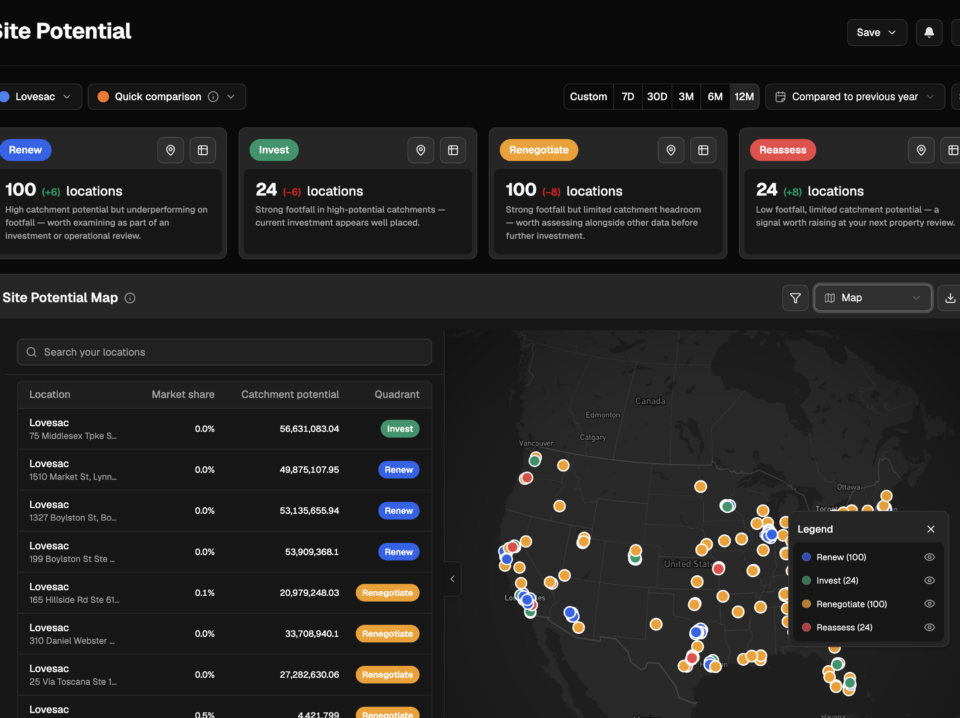Click the Quick comparison info icon
This screenshot has height=718, width=960.
tap(213, 97)
